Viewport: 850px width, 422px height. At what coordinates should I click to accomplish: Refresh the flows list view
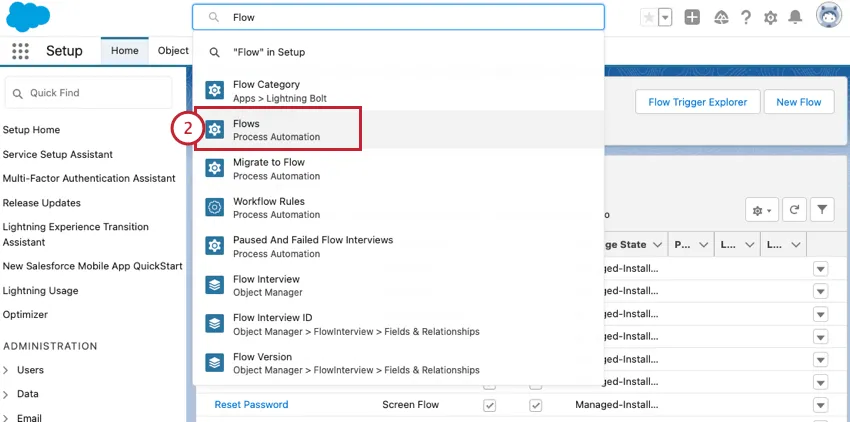795,210
